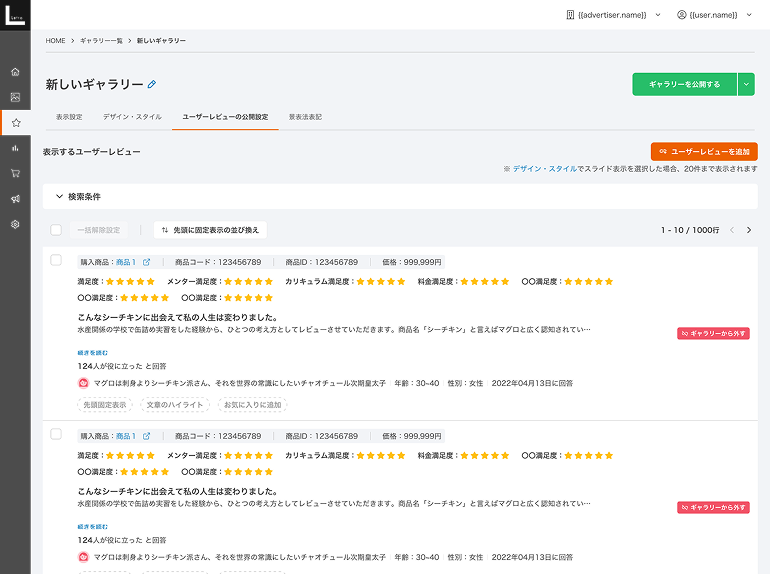This screenshot has height=574, width=770.
Task: Open the megaphone icon in the sidebar
Action: [15, 199]
